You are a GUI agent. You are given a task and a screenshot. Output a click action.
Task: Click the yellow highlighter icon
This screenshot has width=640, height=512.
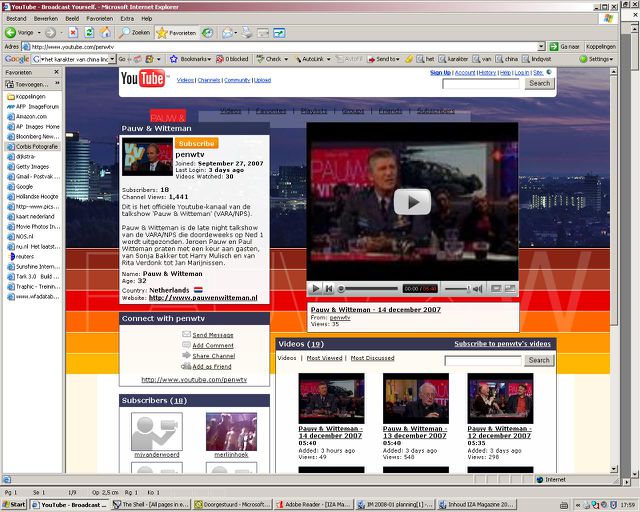pos(409,59)
